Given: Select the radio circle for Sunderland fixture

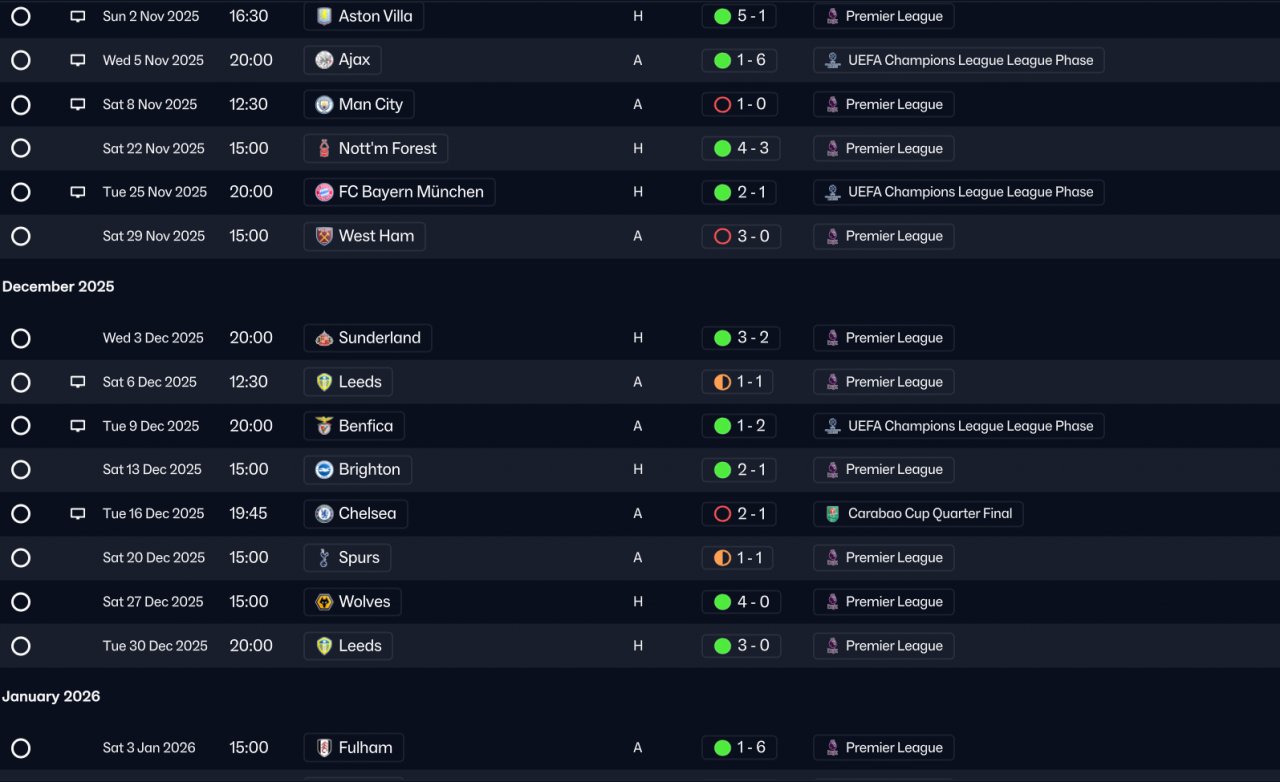Looking at the screenshot, I should click(x=21, y=338).
